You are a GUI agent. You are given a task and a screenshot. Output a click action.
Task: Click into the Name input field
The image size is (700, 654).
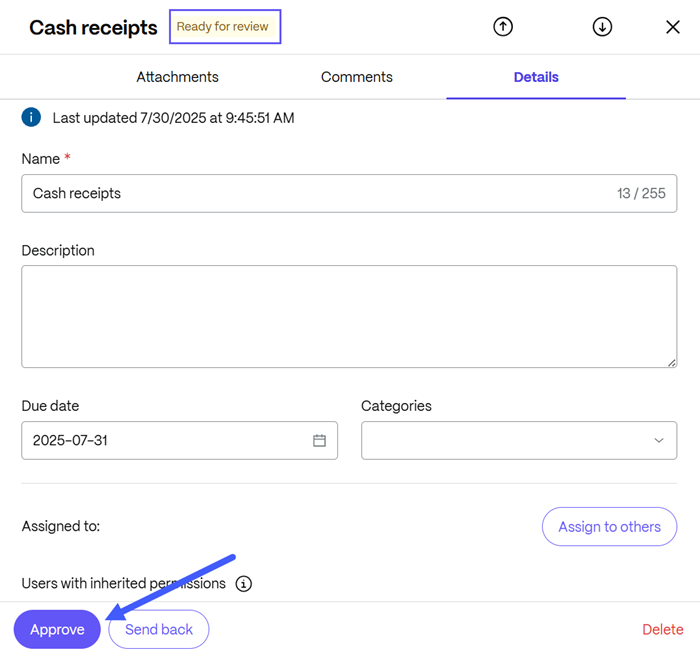point(349,193)
